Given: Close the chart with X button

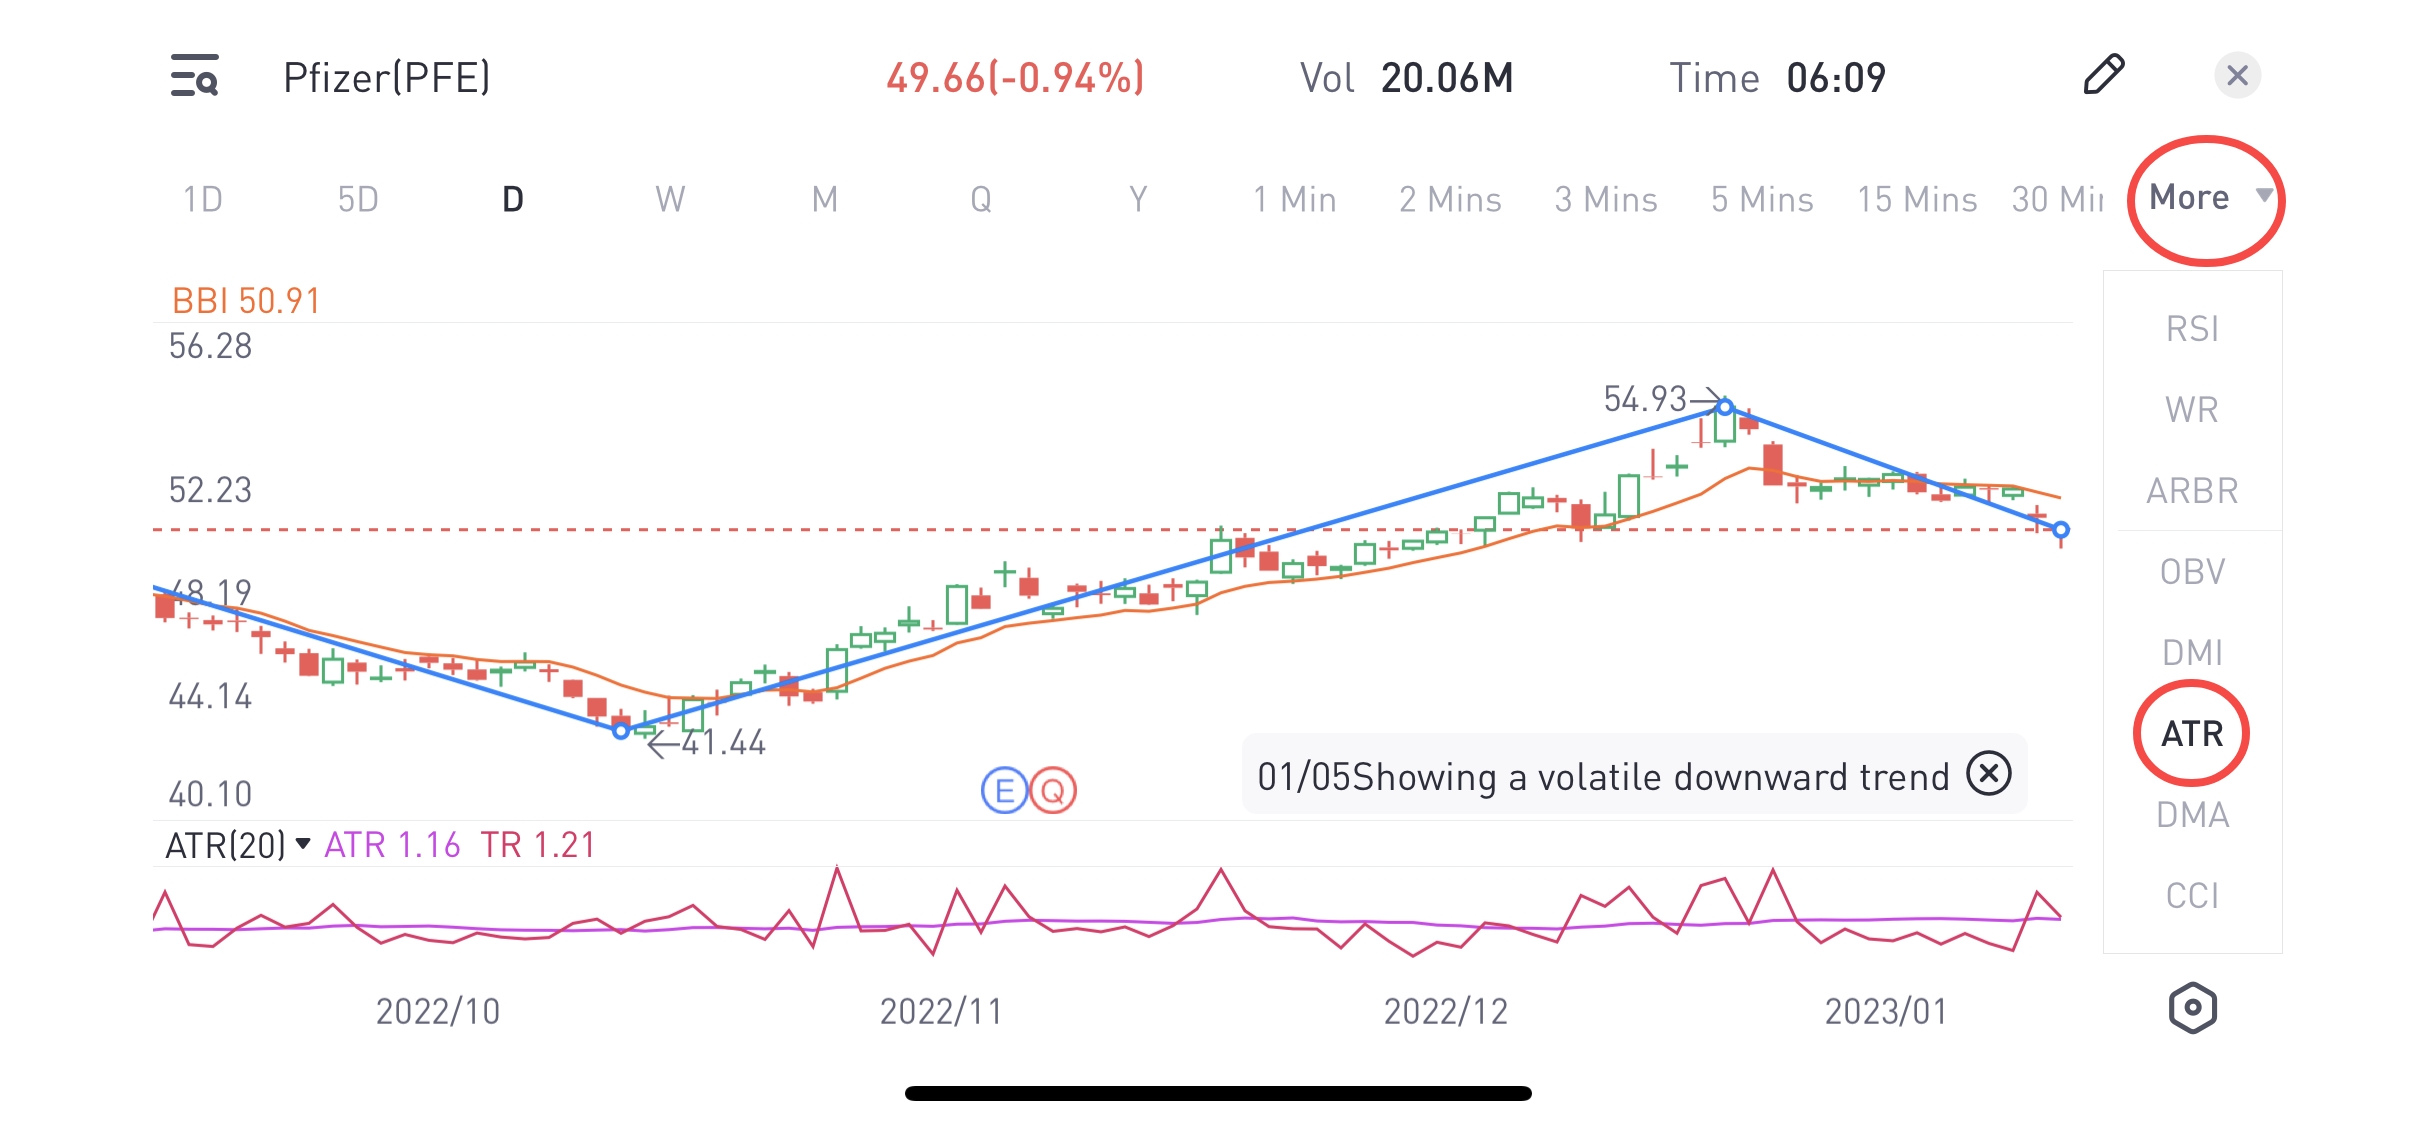Looking at the screenshot, I should point(2237,75).
